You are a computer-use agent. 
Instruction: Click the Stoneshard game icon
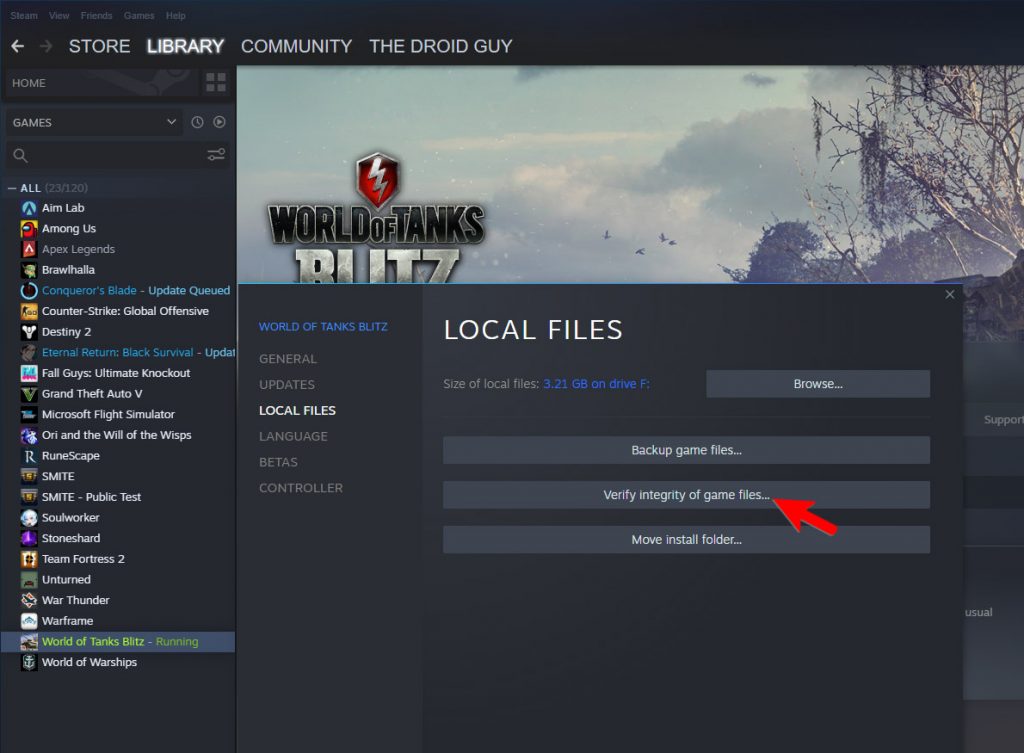pos(29,539)
